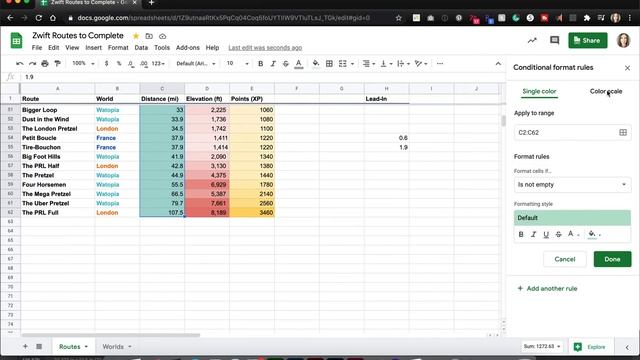Format as percent icon
This screenshot has width=640, height=360.
[119, 64]
